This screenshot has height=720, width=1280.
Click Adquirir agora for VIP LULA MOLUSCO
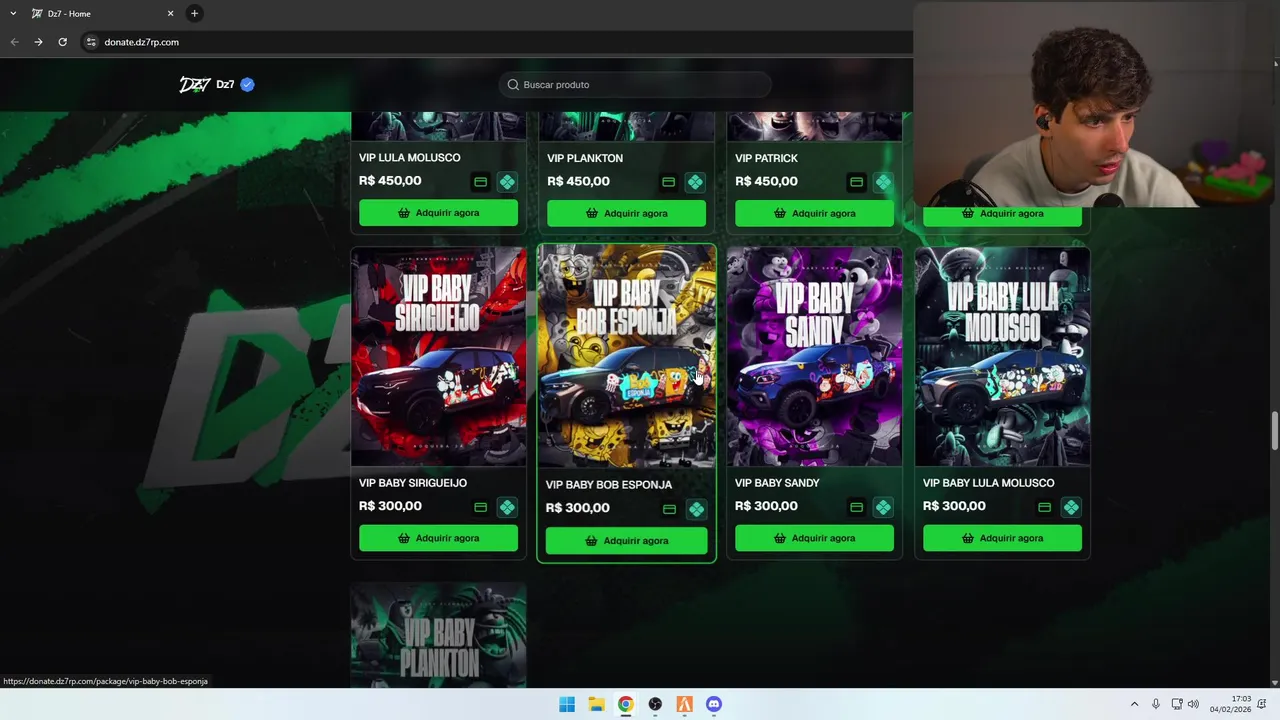438,213
